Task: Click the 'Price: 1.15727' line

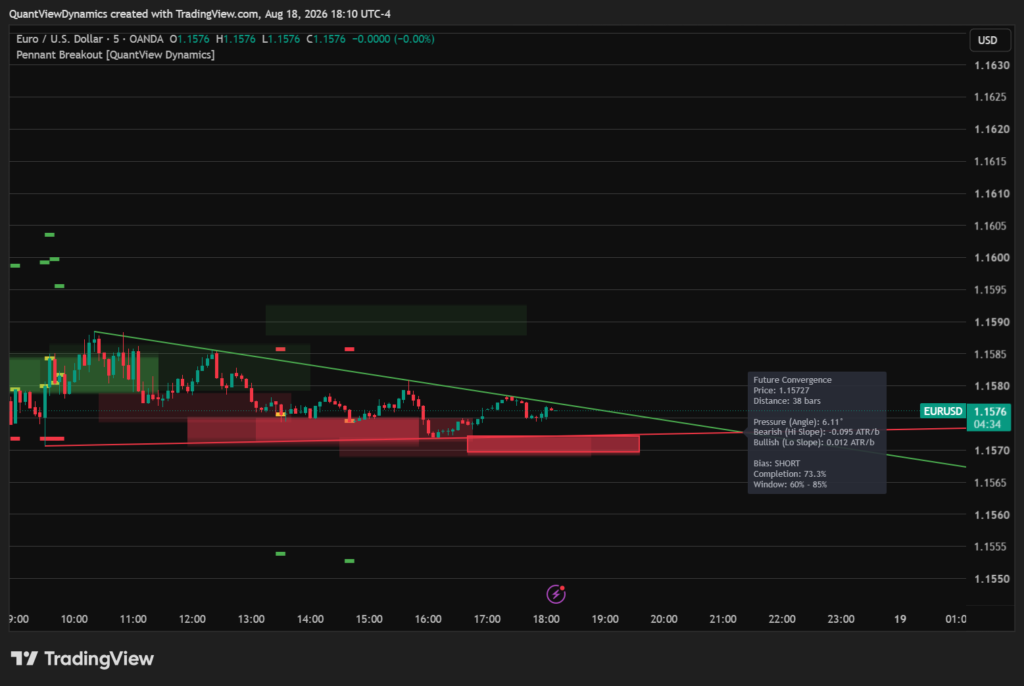Action: click(781, 390)
